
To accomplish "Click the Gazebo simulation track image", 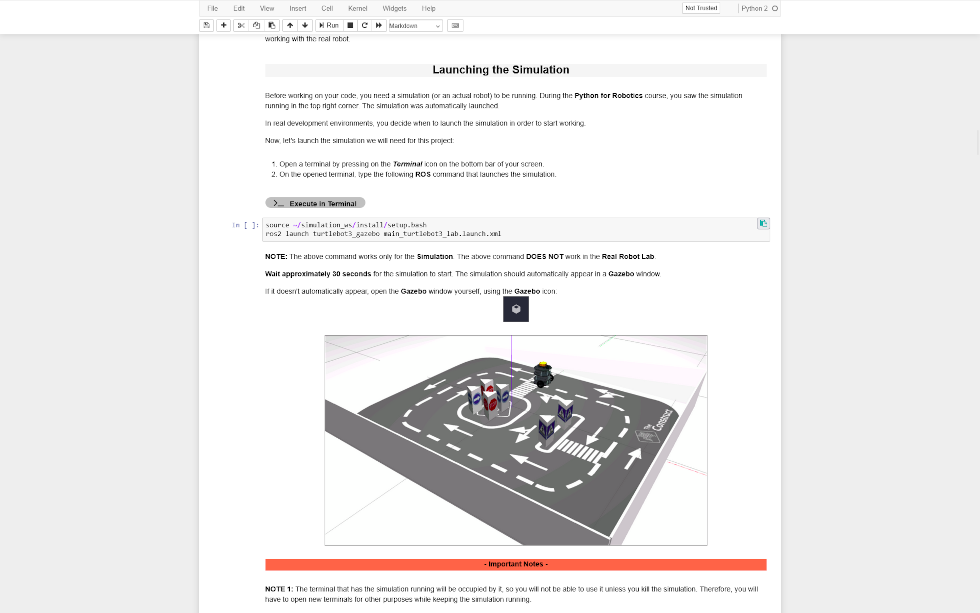I will click(x=515, y=440).
